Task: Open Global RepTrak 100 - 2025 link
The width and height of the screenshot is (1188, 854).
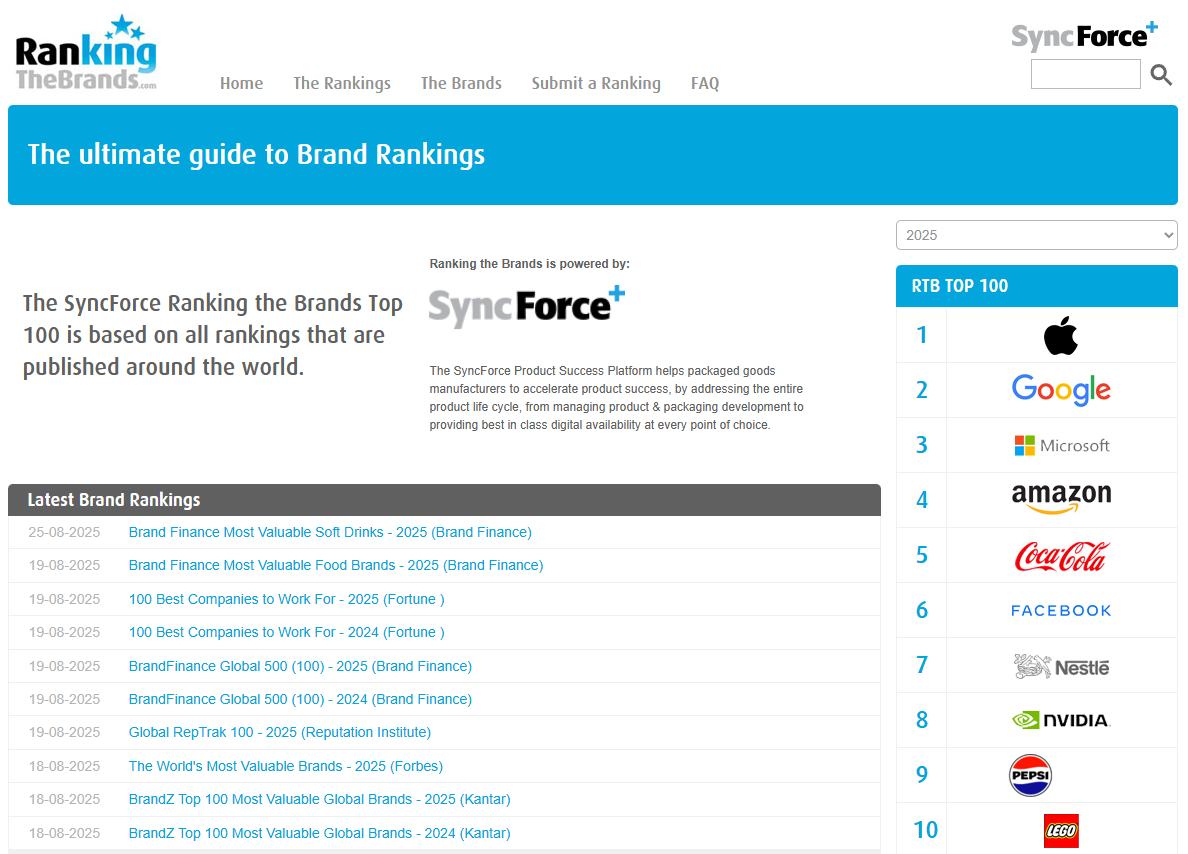Action: coord(279,732)
